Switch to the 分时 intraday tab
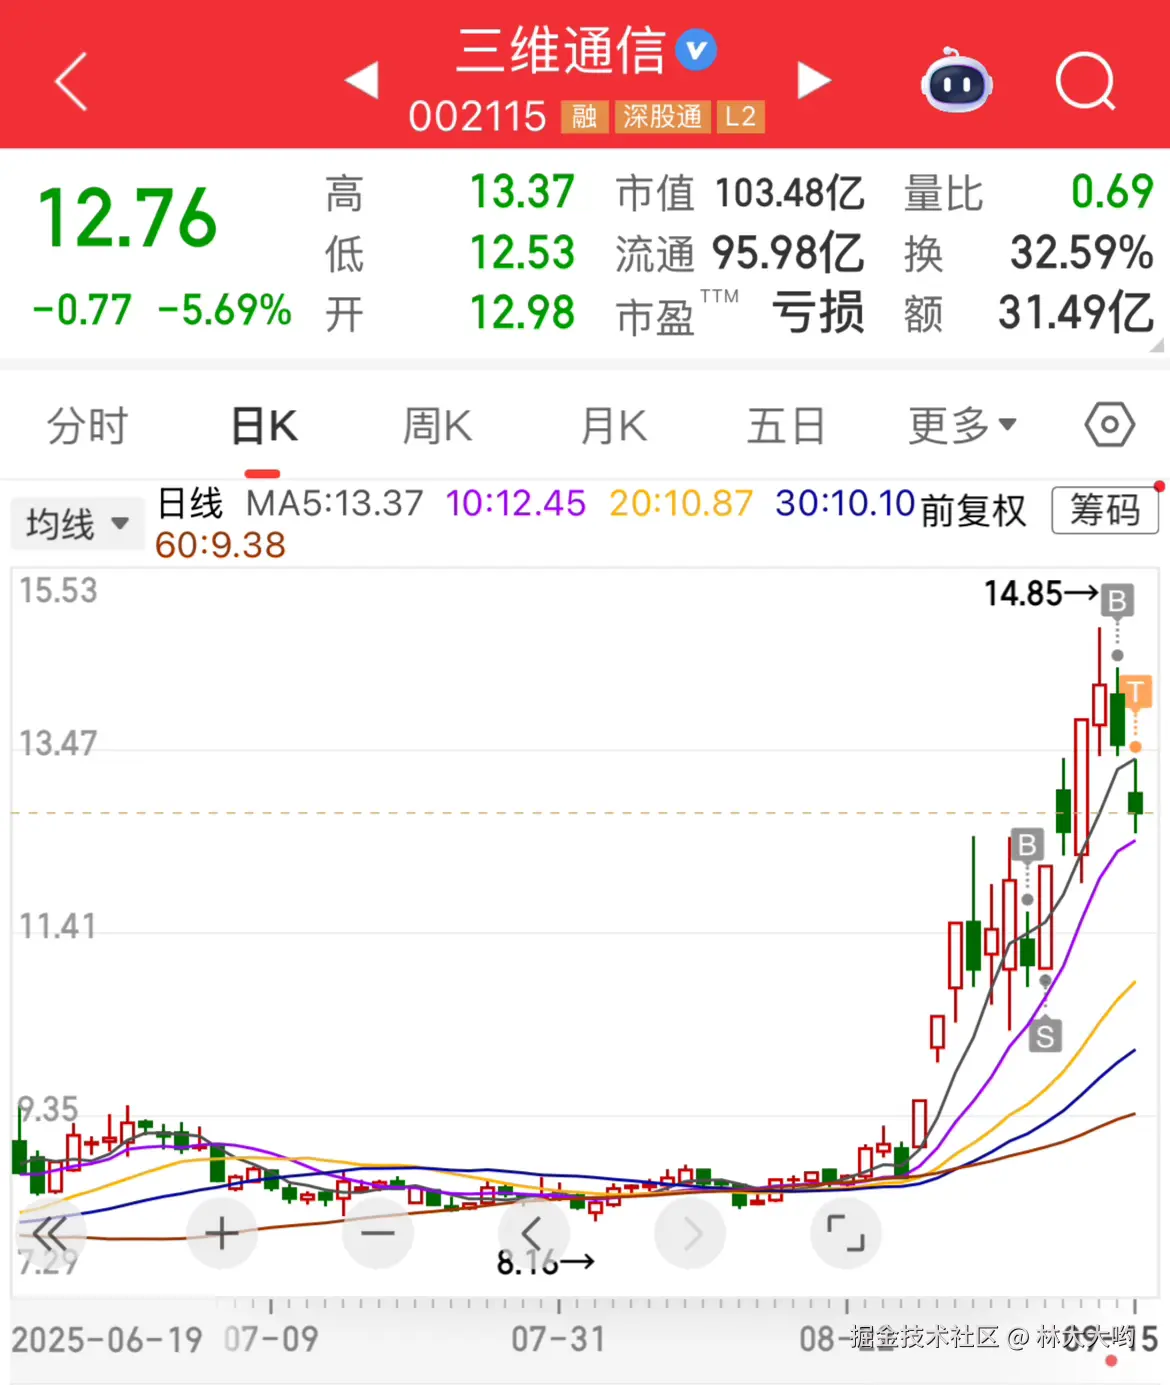The image size is (1170, 1385). pos(86,424)
